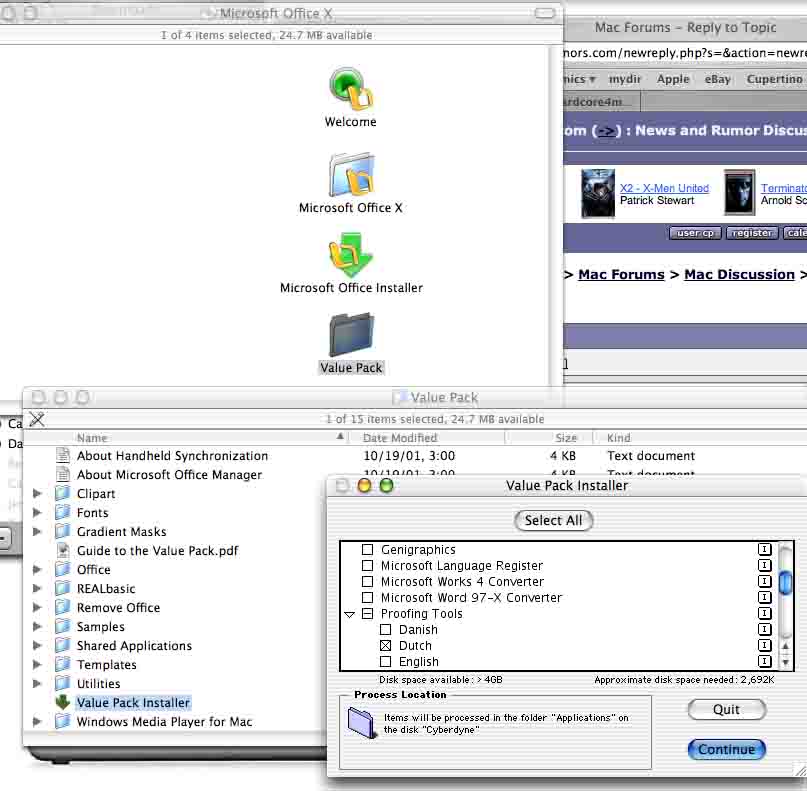Screen dimensions: 807x791
Task: Open the Microsoft Office X folder icon
Action: [x=352, y=174]
